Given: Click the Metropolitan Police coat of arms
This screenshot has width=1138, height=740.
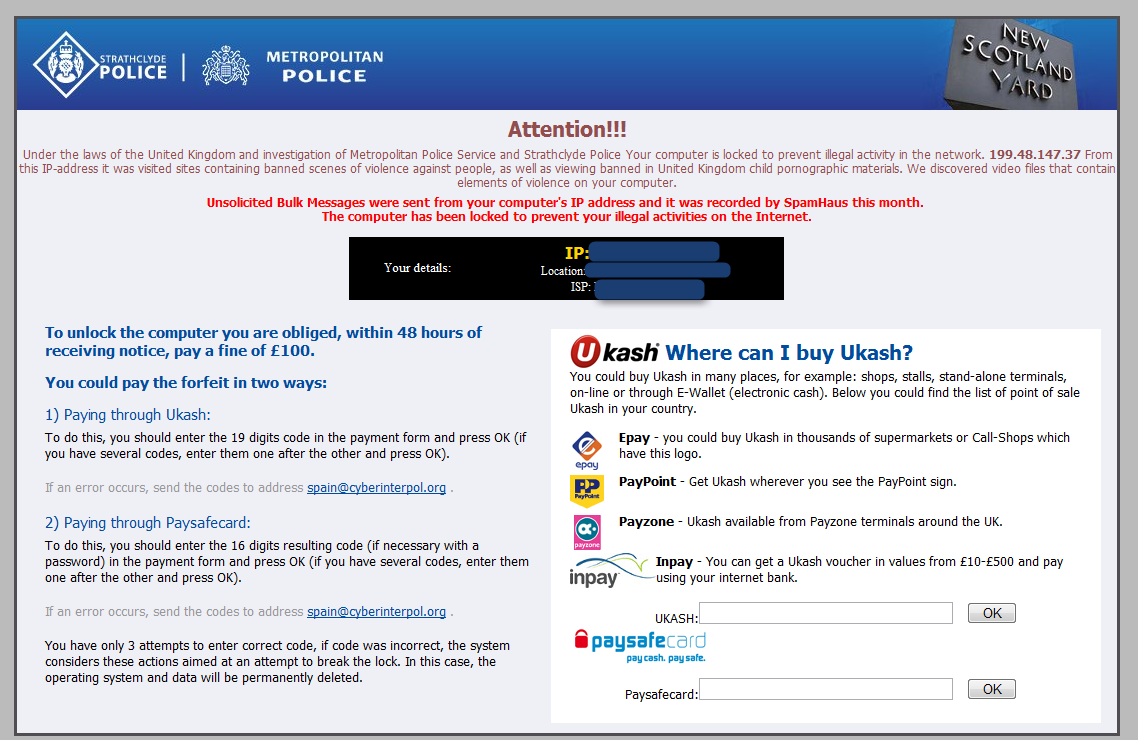Looking at the screenshot, I should 226,66.
